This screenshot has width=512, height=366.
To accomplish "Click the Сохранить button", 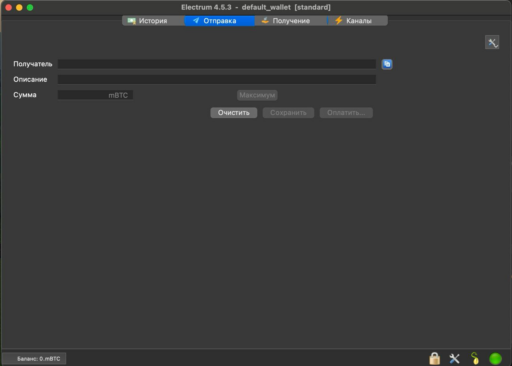I will (288, 113).
